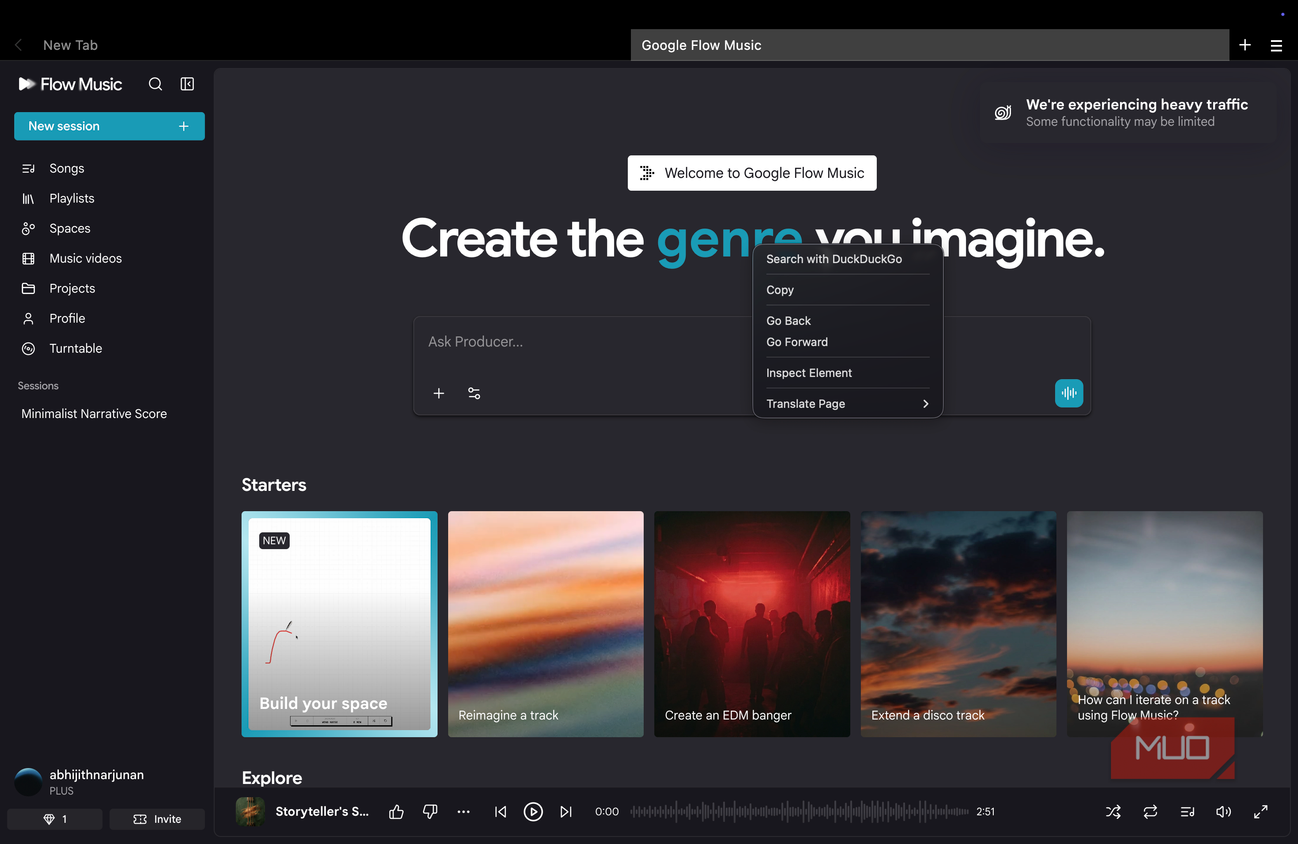Open Reimagine a track starter card
The height and width of the screenshot is (844, 1298).
pos(546,624)
